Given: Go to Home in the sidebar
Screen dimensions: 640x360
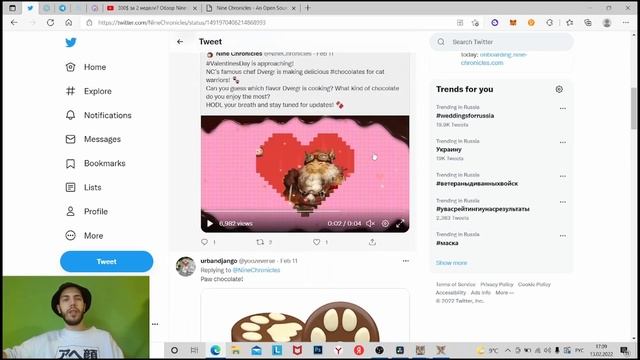Looking at the screenshot, I should [x=86, y=67].
